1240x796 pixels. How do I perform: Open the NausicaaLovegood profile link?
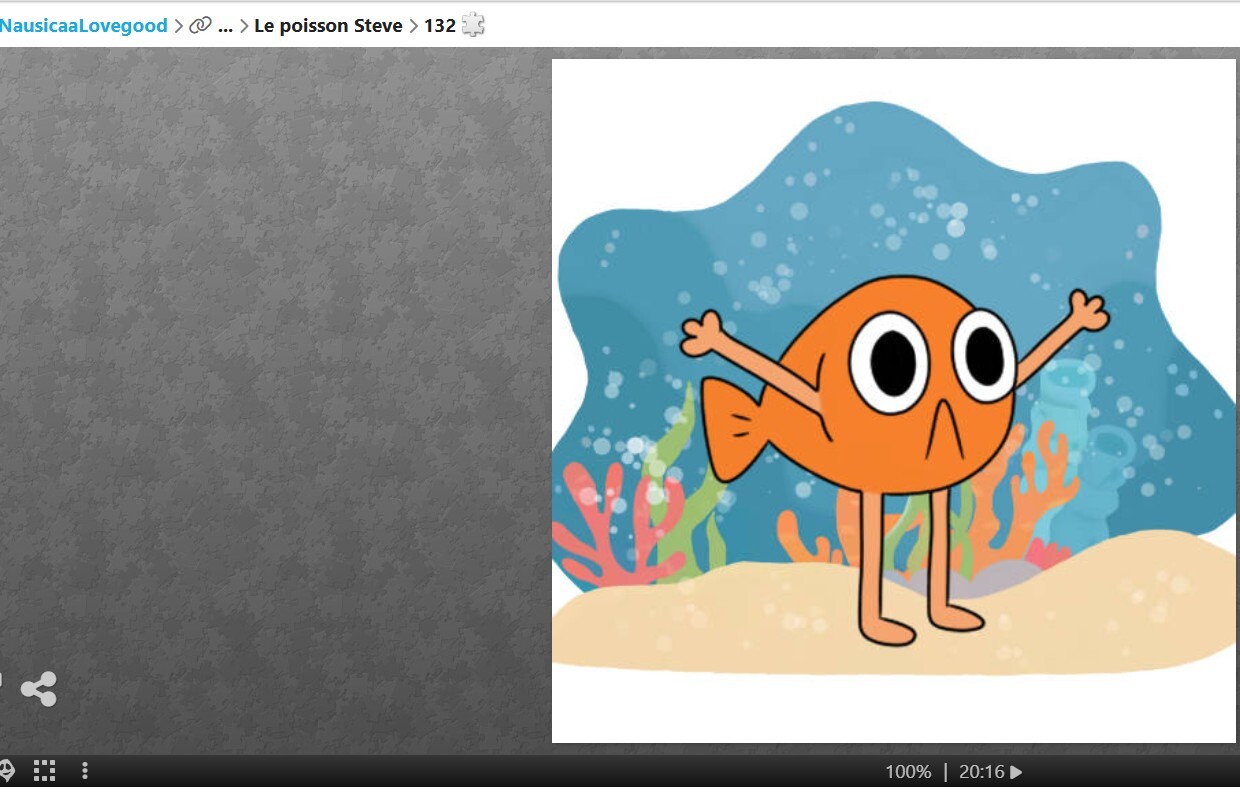(x=84, y=26)
